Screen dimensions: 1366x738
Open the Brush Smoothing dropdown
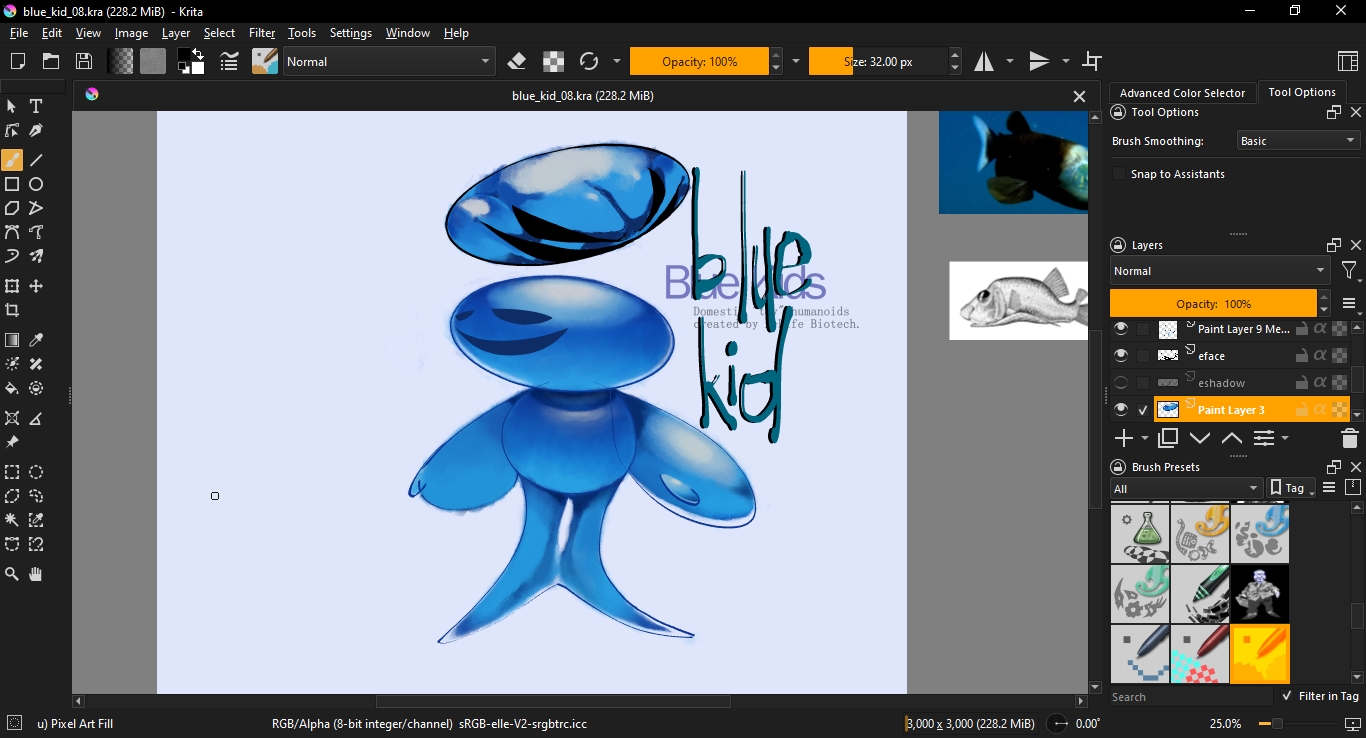tap(1298, 141)
